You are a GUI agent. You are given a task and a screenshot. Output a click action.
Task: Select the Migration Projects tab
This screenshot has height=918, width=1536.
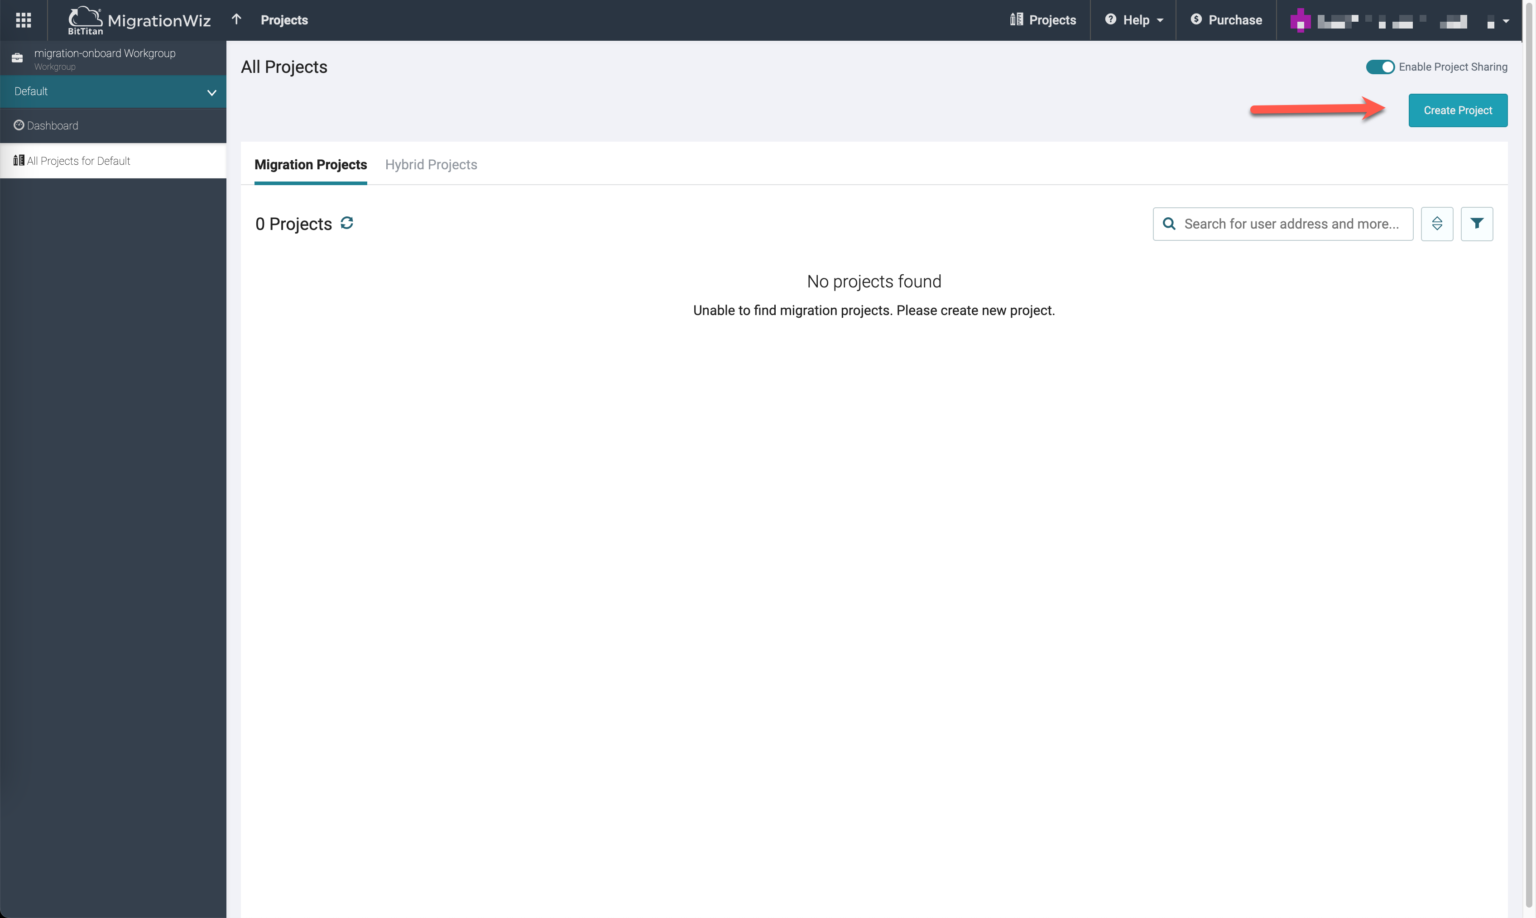[310, 165]
